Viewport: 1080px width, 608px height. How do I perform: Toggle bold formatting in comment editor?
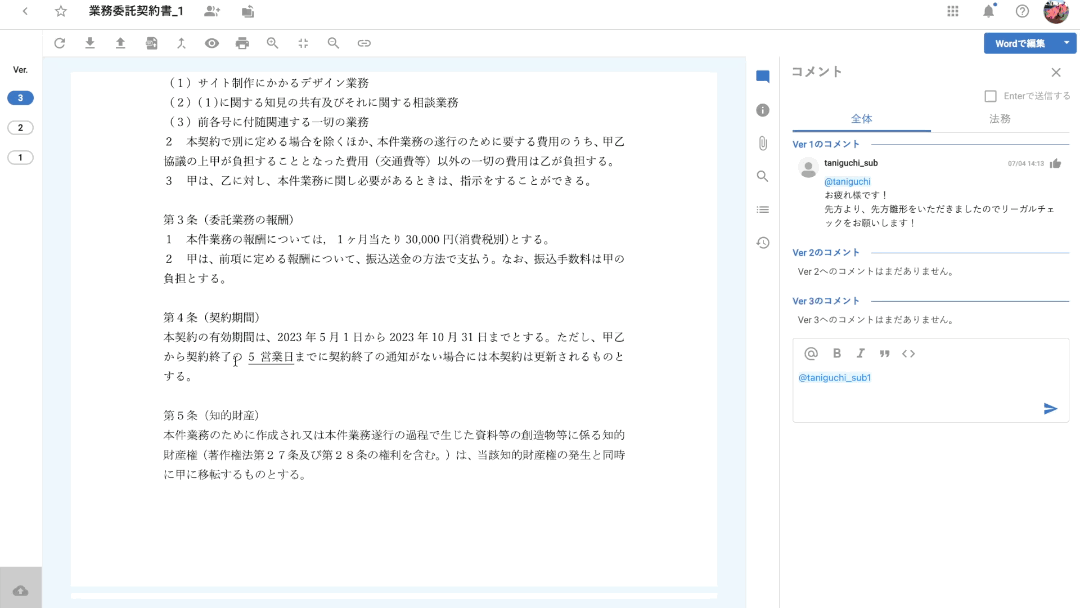coord(837,353)
